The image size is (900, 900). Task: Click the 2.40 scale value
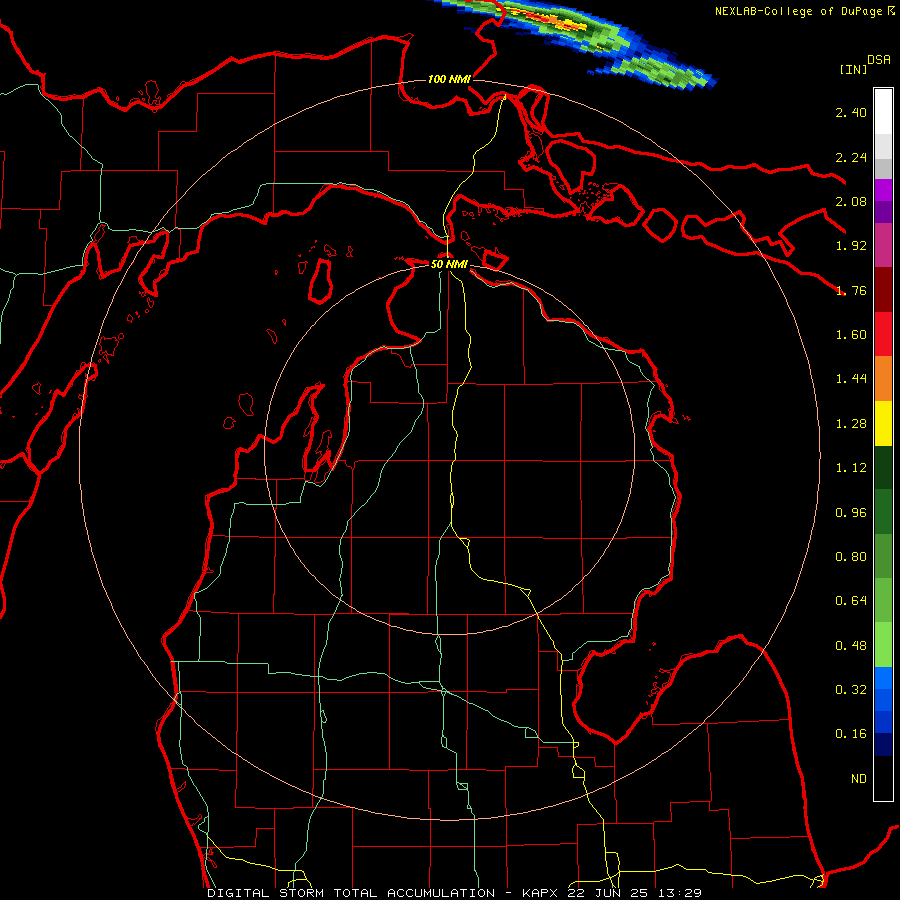coord(851,112)
